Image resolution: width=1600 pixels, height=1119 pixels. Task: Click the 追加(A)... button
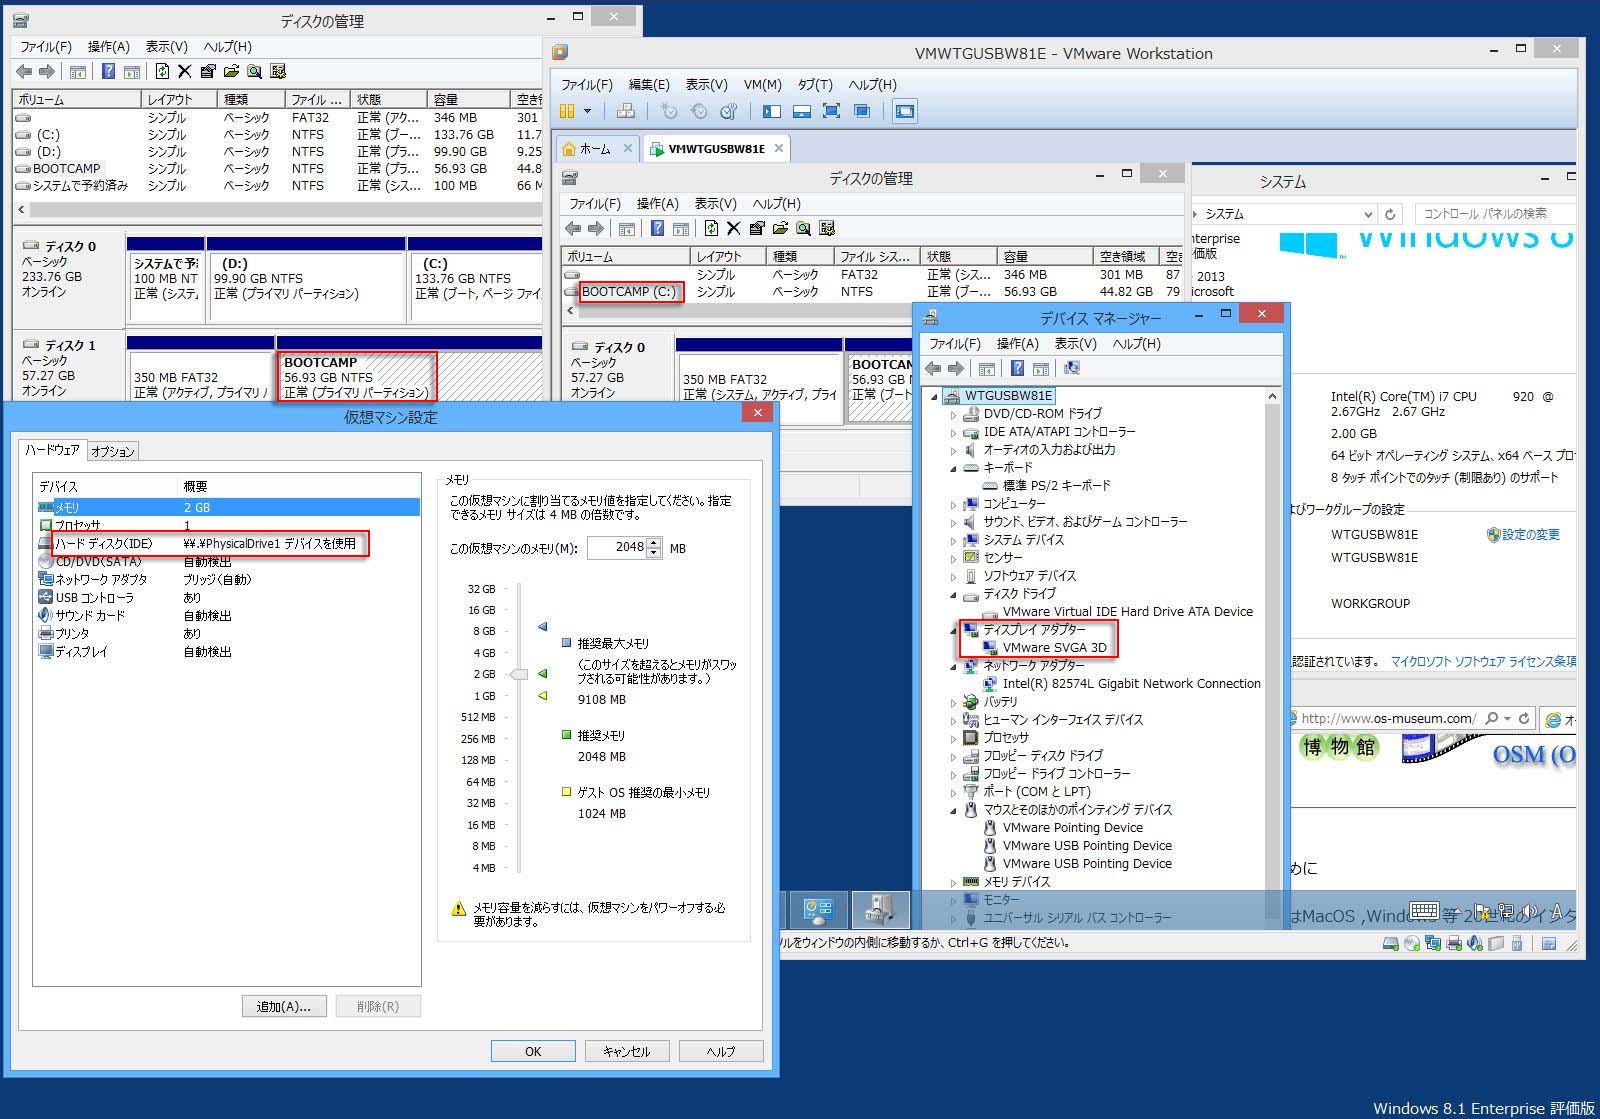coord(283,1006)
